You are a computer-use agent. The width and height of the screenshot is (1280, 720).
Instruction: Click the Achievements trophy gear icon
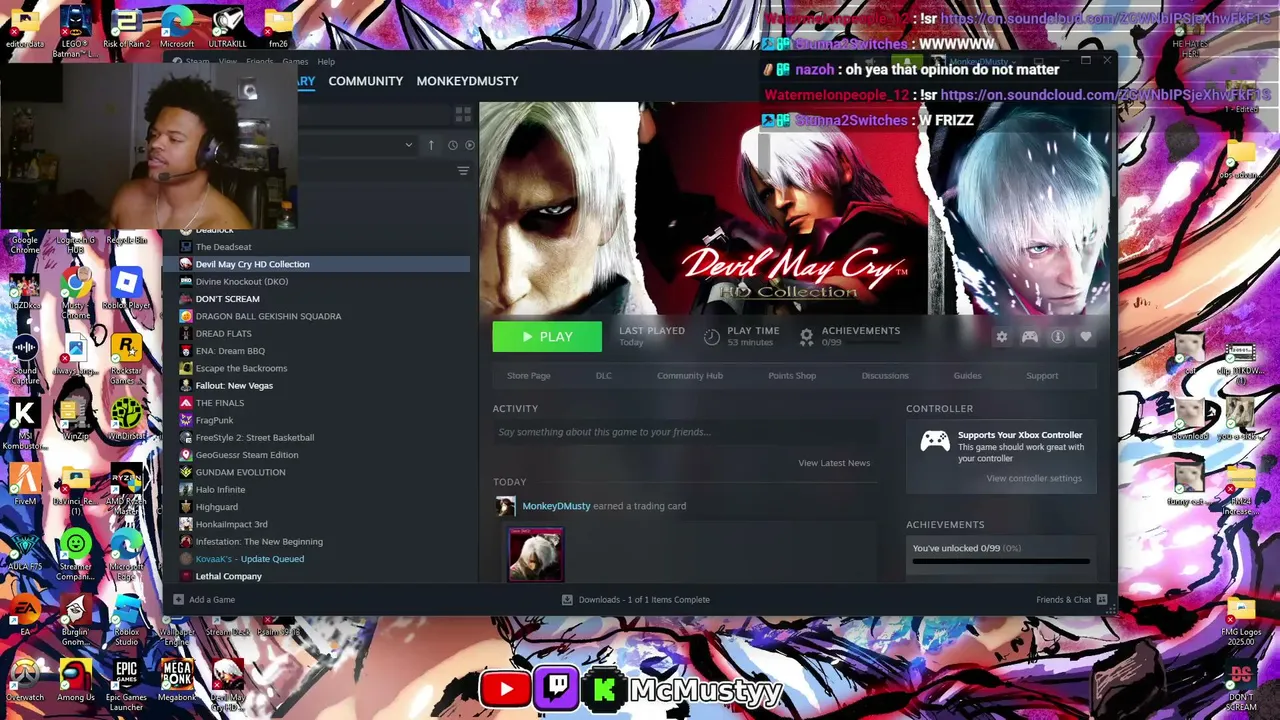[806, 337]
